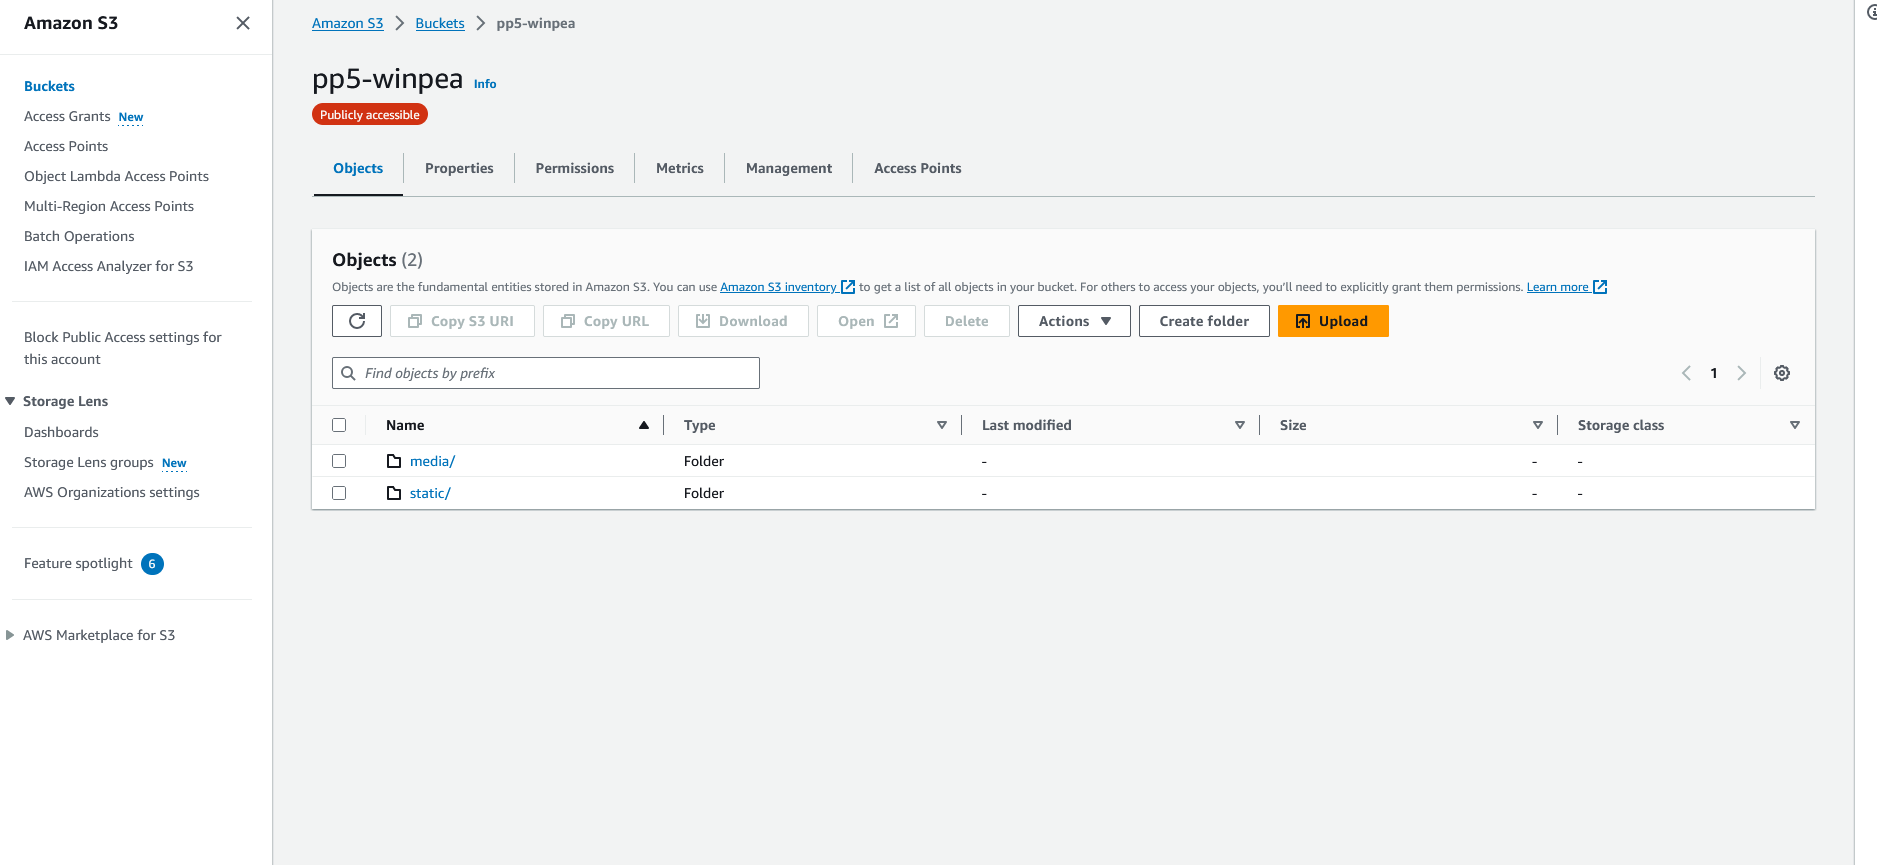Click external link icon beside Amazon S3 inventory
Image resolution: width=1877 pixels, height=865 pixels.
click(x=848, y=287)
